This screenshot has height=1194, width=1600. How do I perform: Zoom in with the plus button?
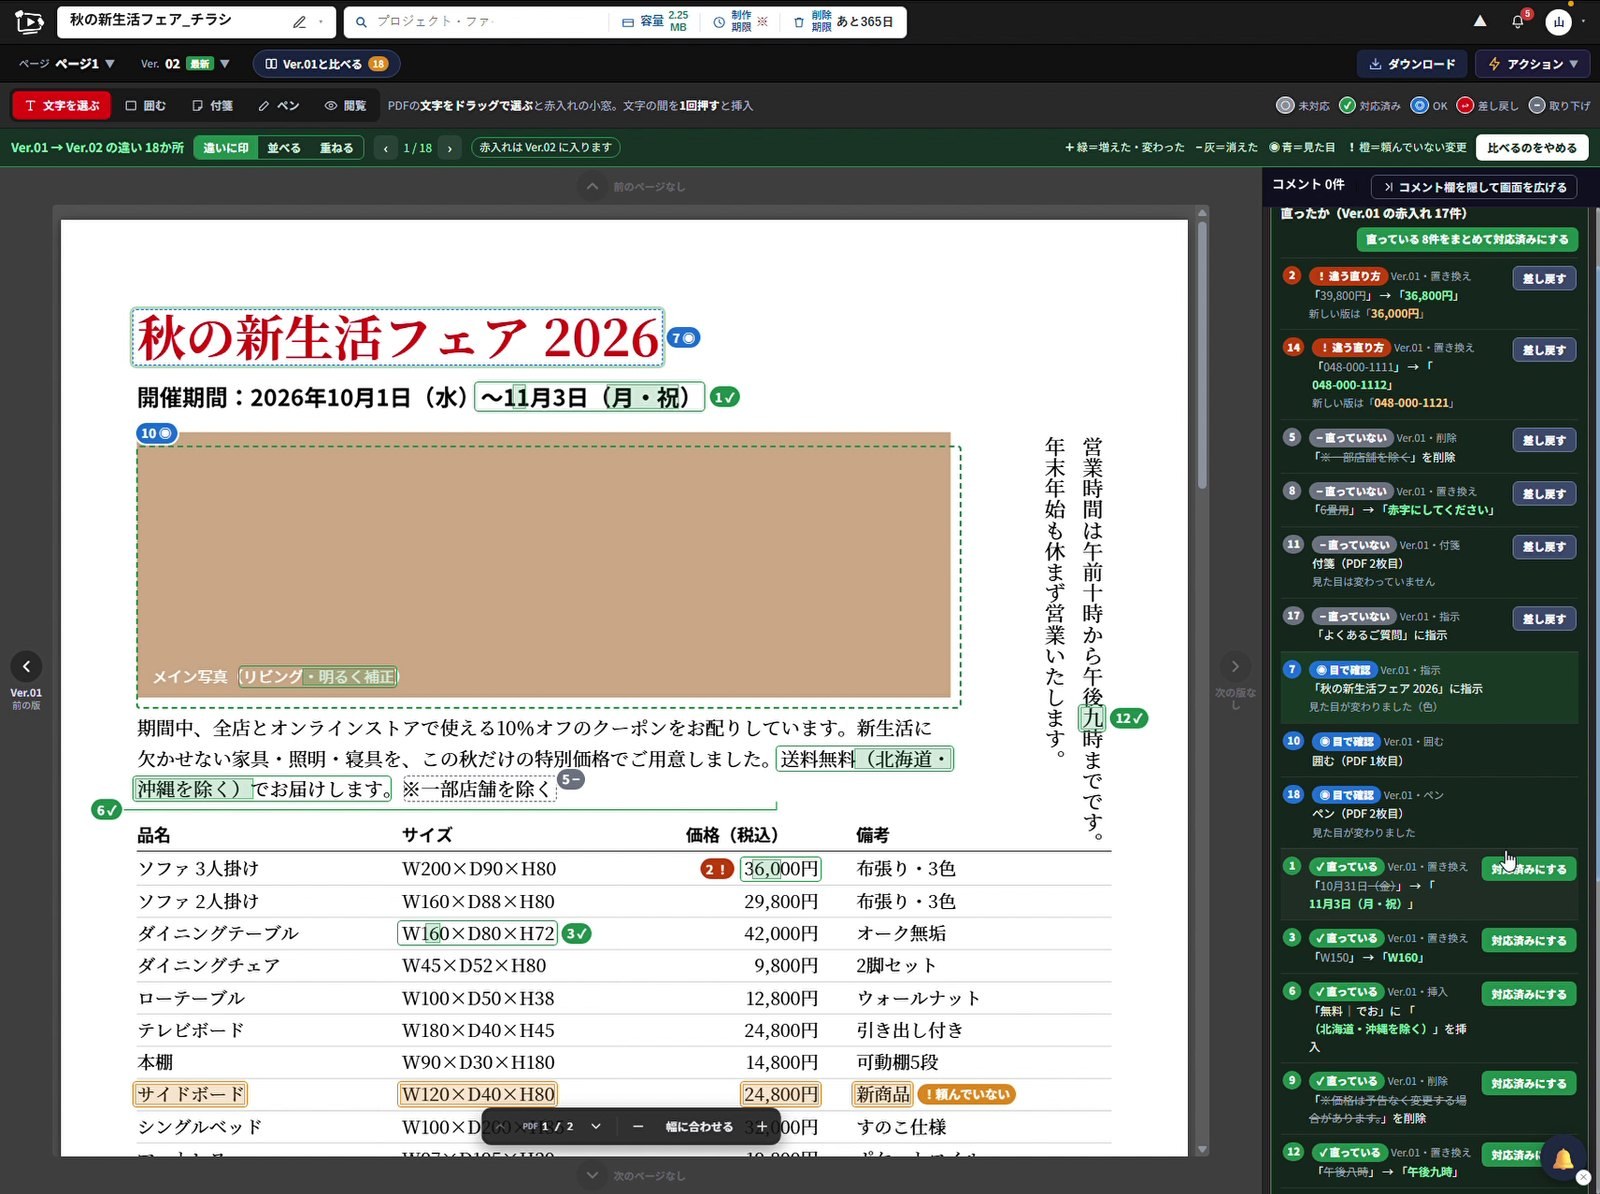(762, 1126)
